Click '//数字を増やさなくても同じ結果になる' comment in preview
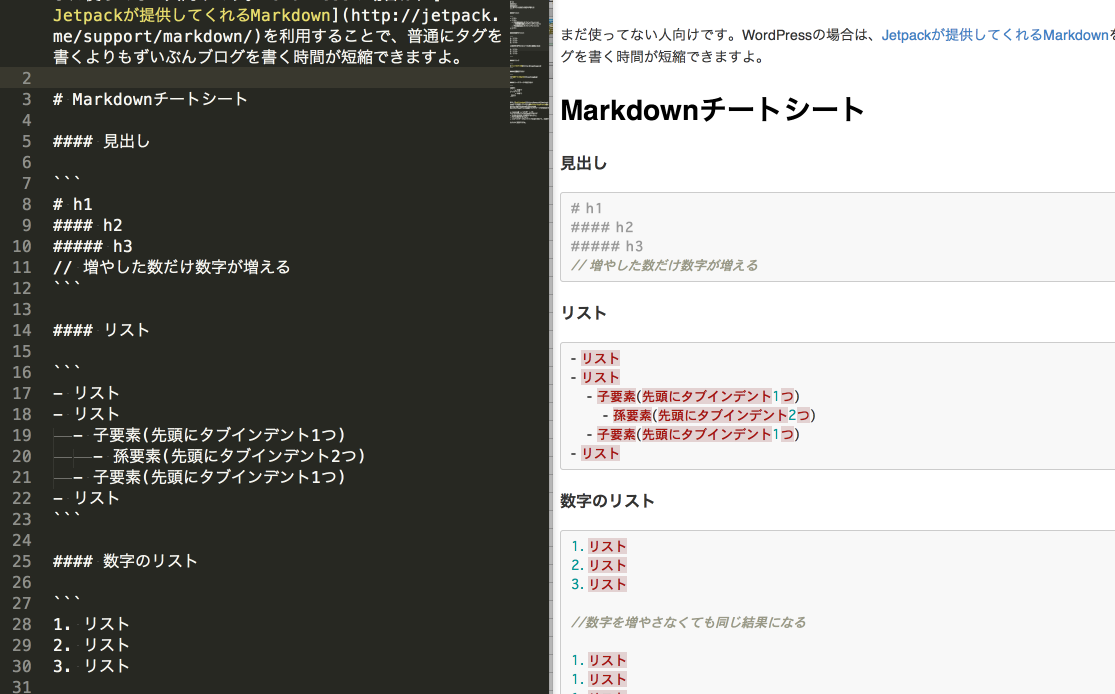The image size is (1115, 694). coord(688,623)
